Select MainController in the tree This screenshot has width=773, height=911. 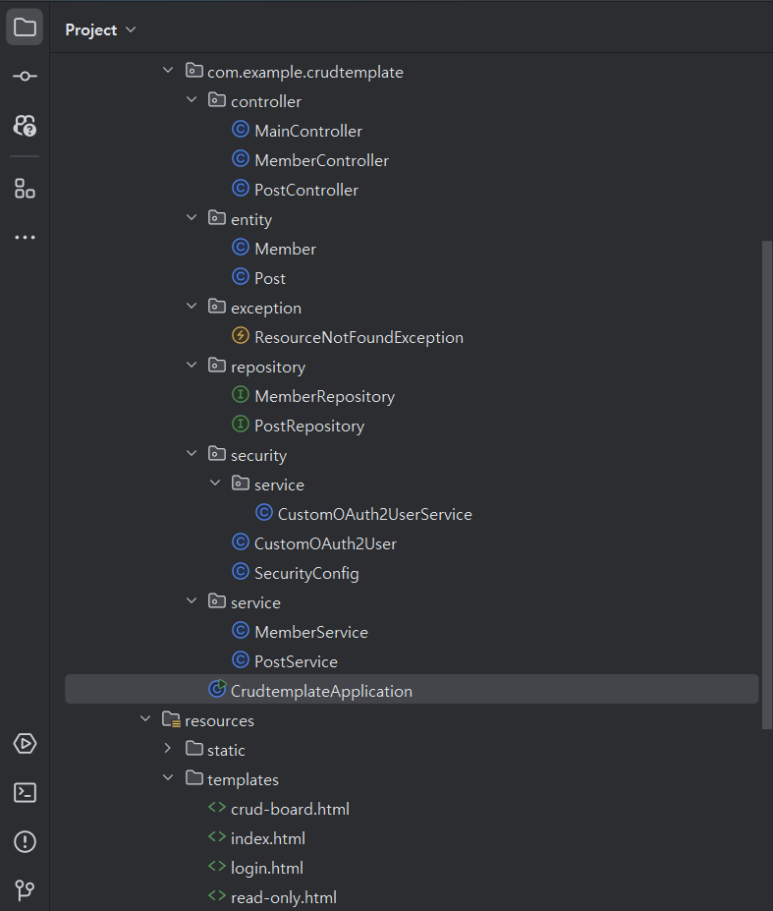click(x=308, y=131)
